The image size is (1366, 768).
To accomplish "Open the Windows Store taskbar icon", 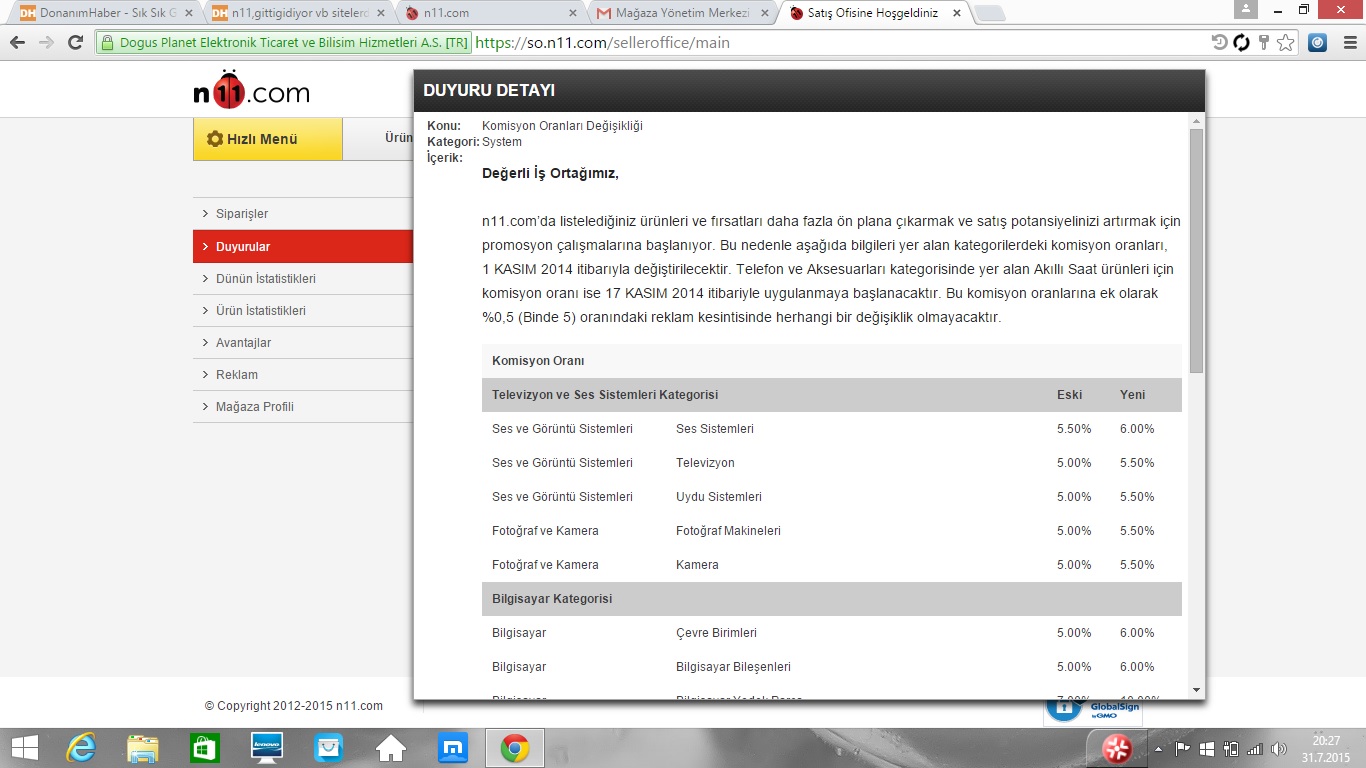I will (x=204, y=747).
